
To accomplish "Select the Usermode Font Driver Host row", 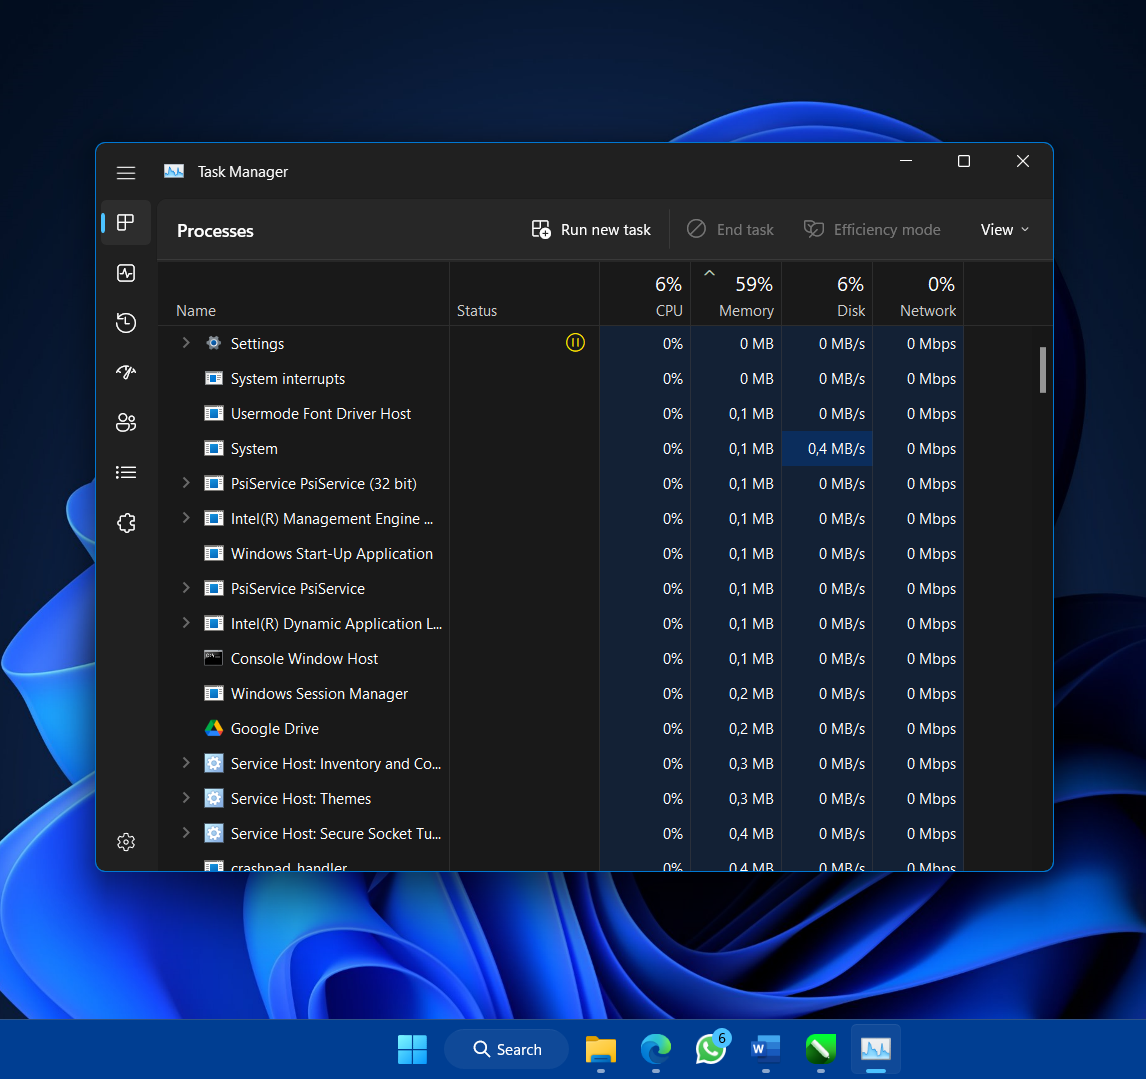I will (x=561, y=414).
